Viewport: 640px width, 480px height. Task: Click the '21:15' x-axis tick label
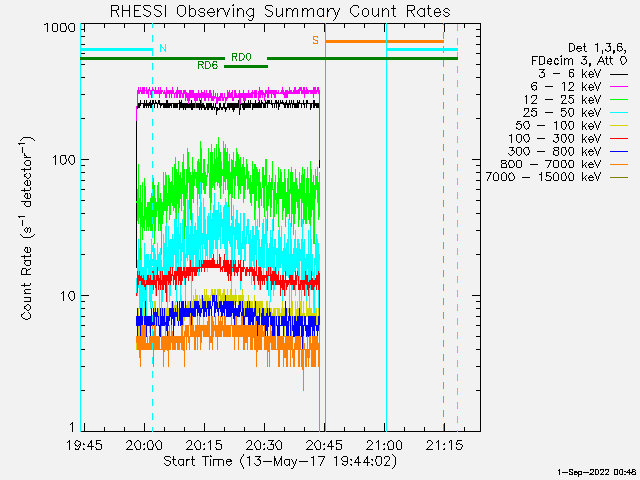click(444, 445)
